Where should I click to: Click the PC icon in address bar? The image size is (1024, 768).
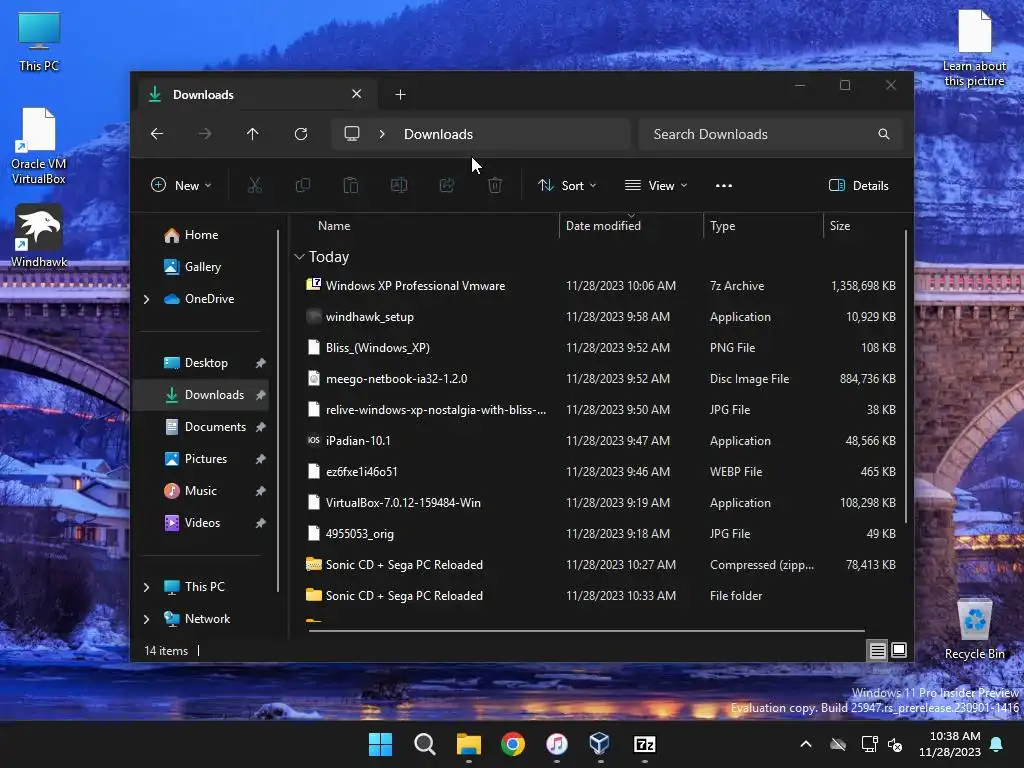[x=352, y=134]
